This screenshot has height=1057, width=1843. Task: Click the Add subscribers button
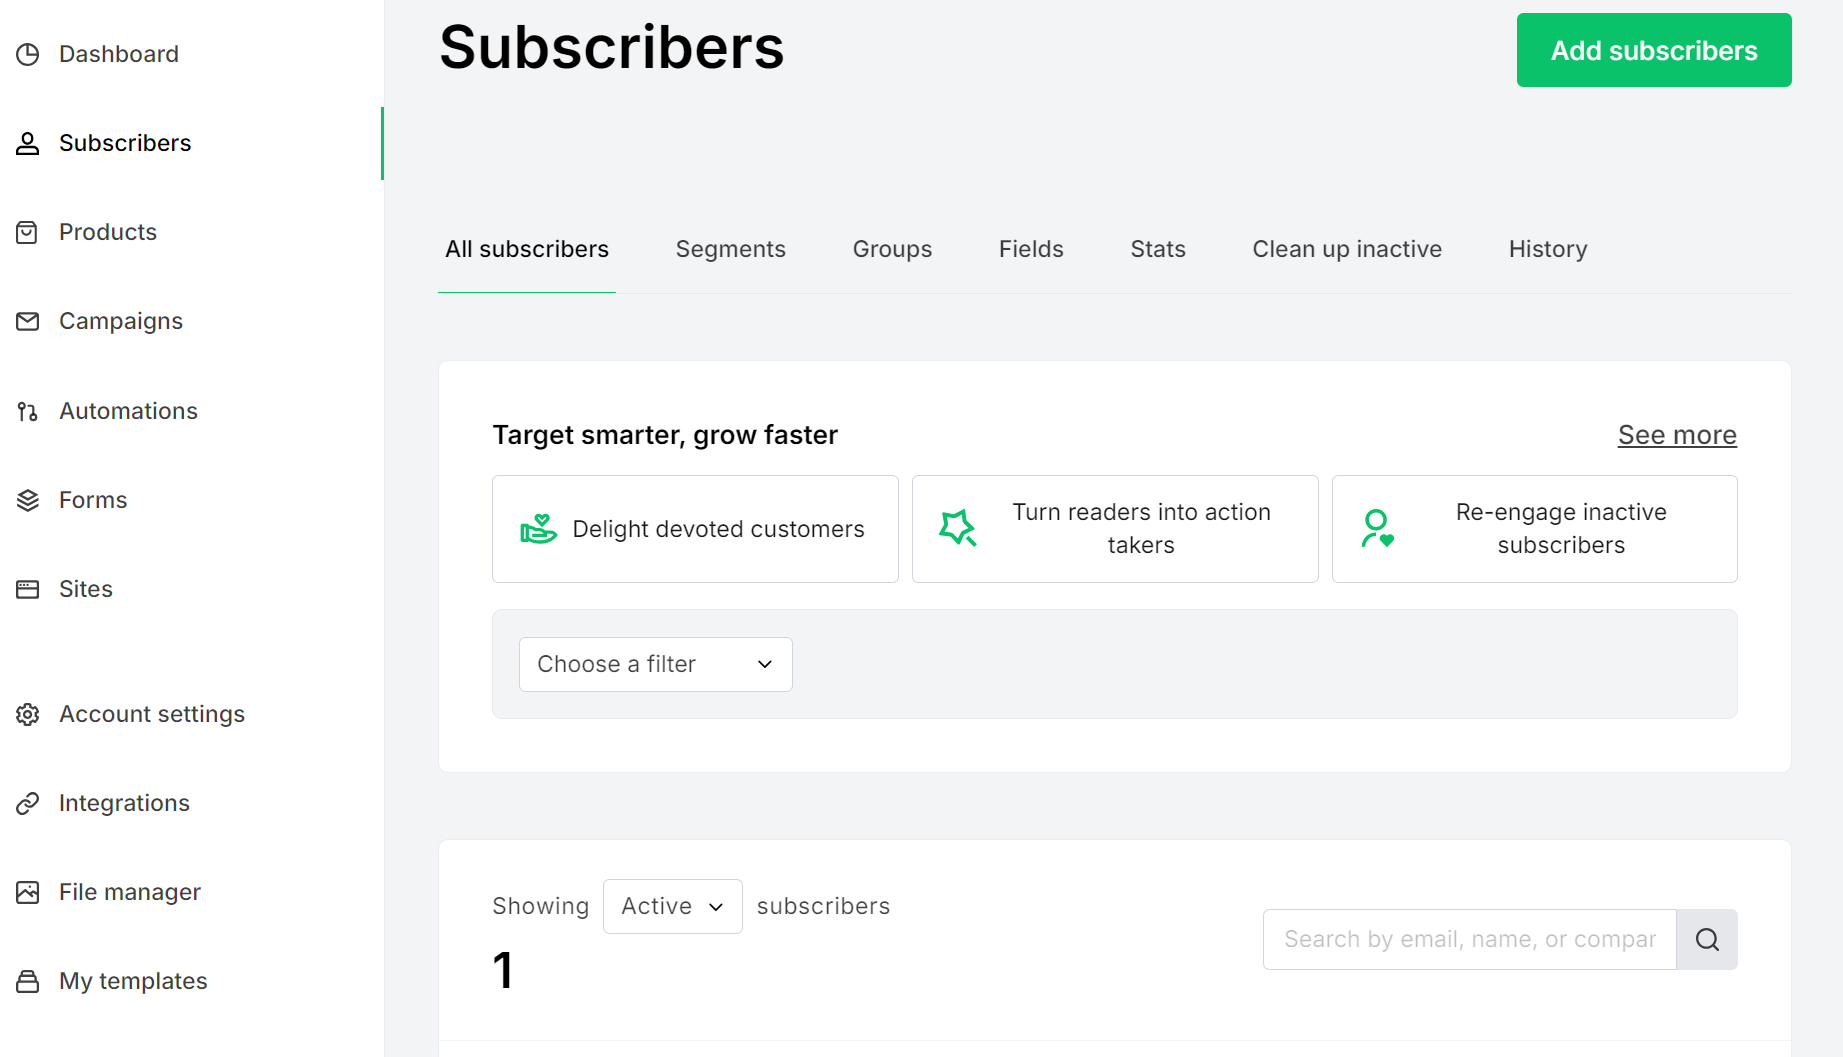[x=1653, y=50]
